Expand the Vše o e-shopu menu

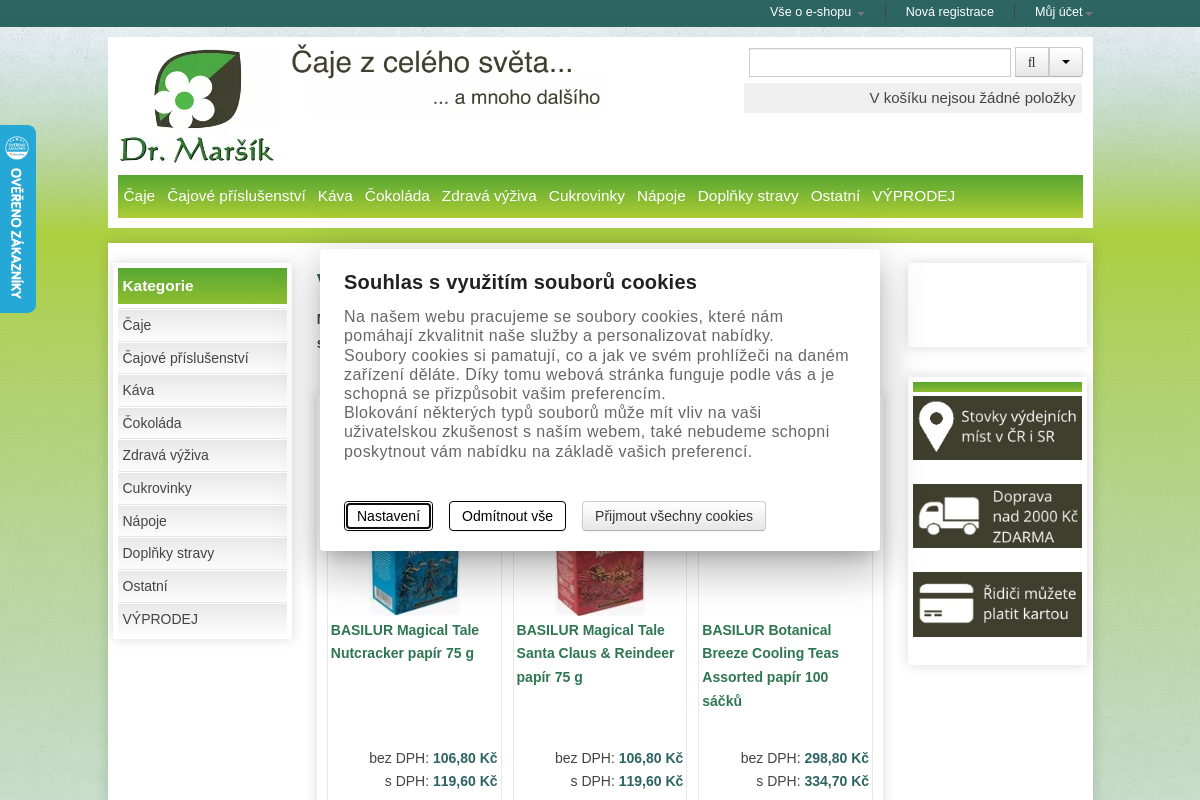pyautogui.click(x=817, y=12)
